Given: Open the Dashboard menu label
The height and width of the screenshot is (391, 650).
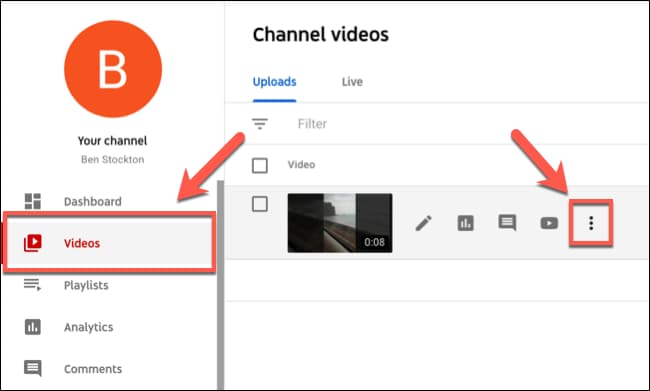Looking at the screenshot, I should pos(93,202).
